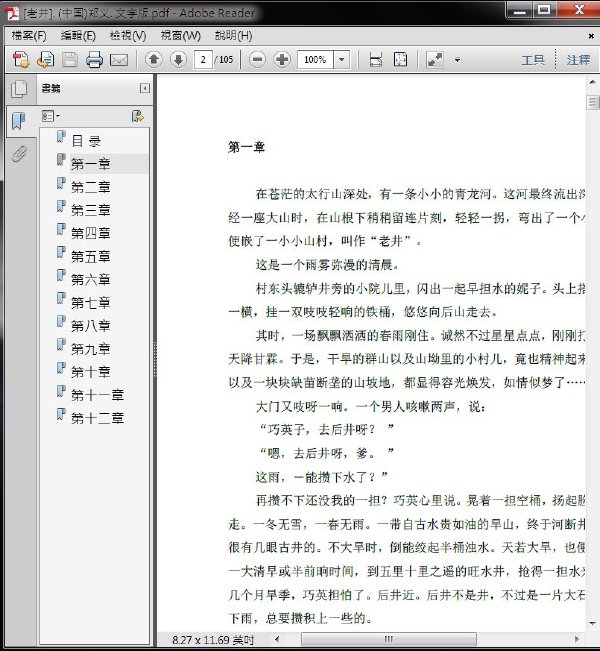Select the 第十一章 bookmark
Image resolution: width=600 pixels, height=651 pixels.
click(97, 395)
